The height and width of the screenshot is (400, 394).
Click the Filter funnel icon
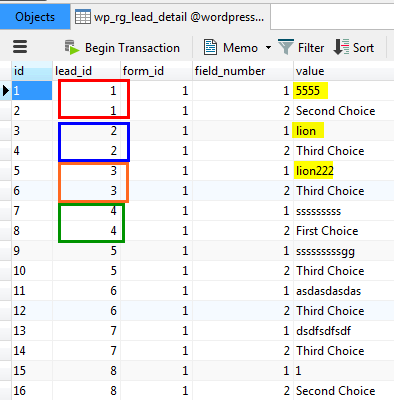pyautogui.click(x=286, y=47)
